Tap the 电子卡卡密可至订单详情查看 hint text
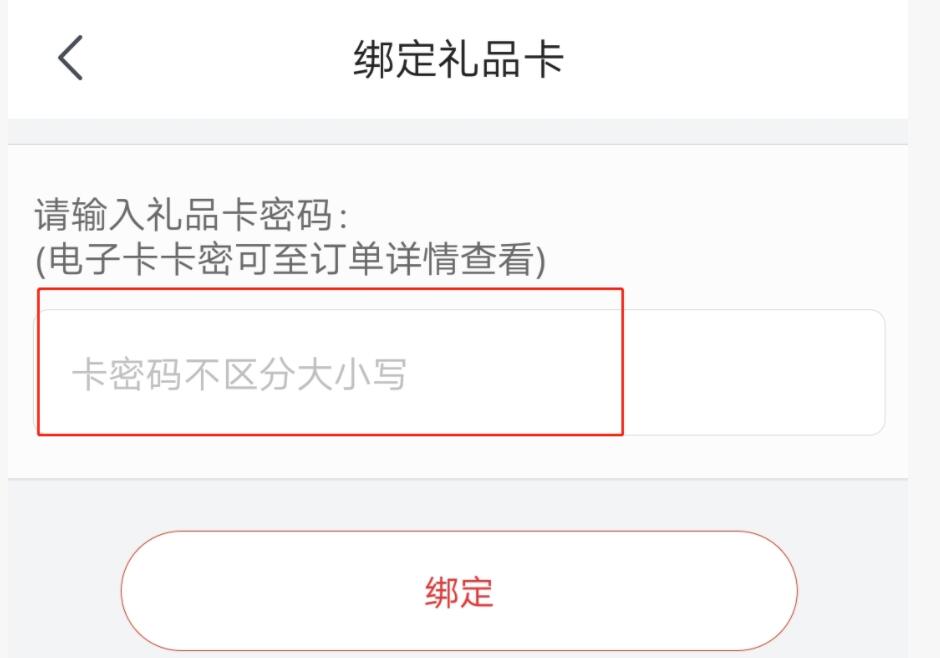 (x=291, y=259)
